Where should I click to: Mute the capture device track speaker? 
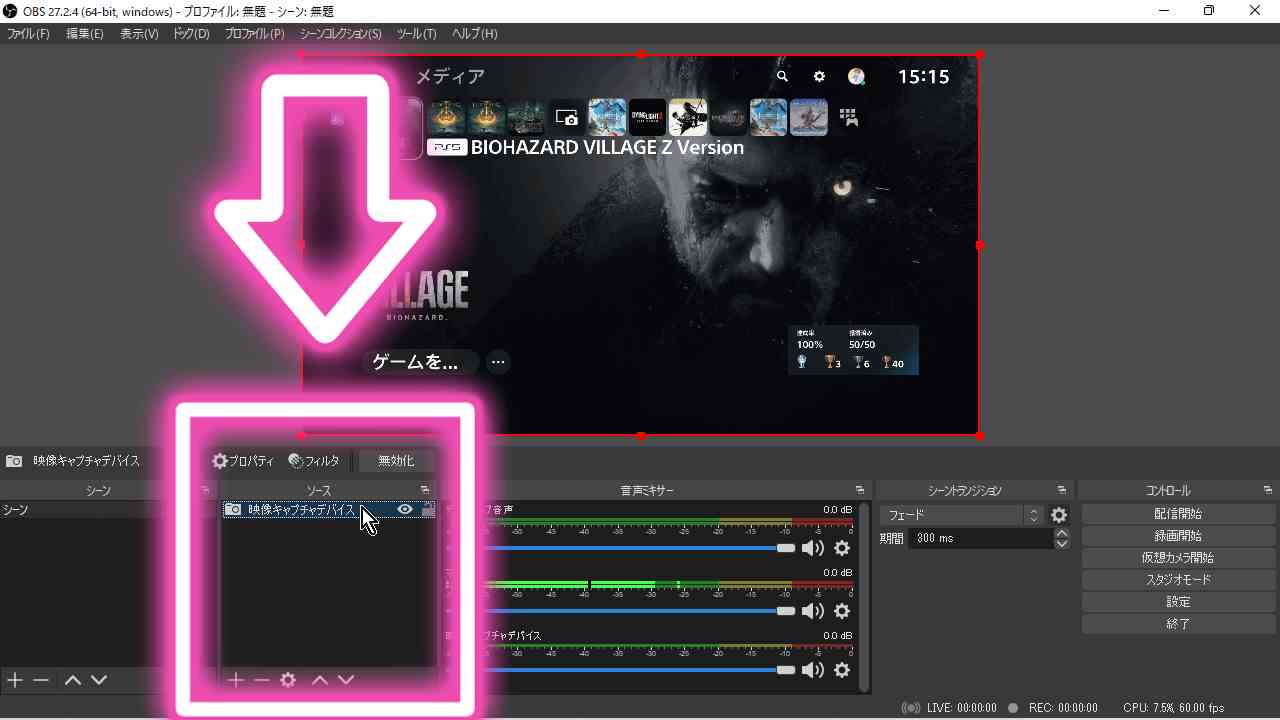[x=813, y=670]
